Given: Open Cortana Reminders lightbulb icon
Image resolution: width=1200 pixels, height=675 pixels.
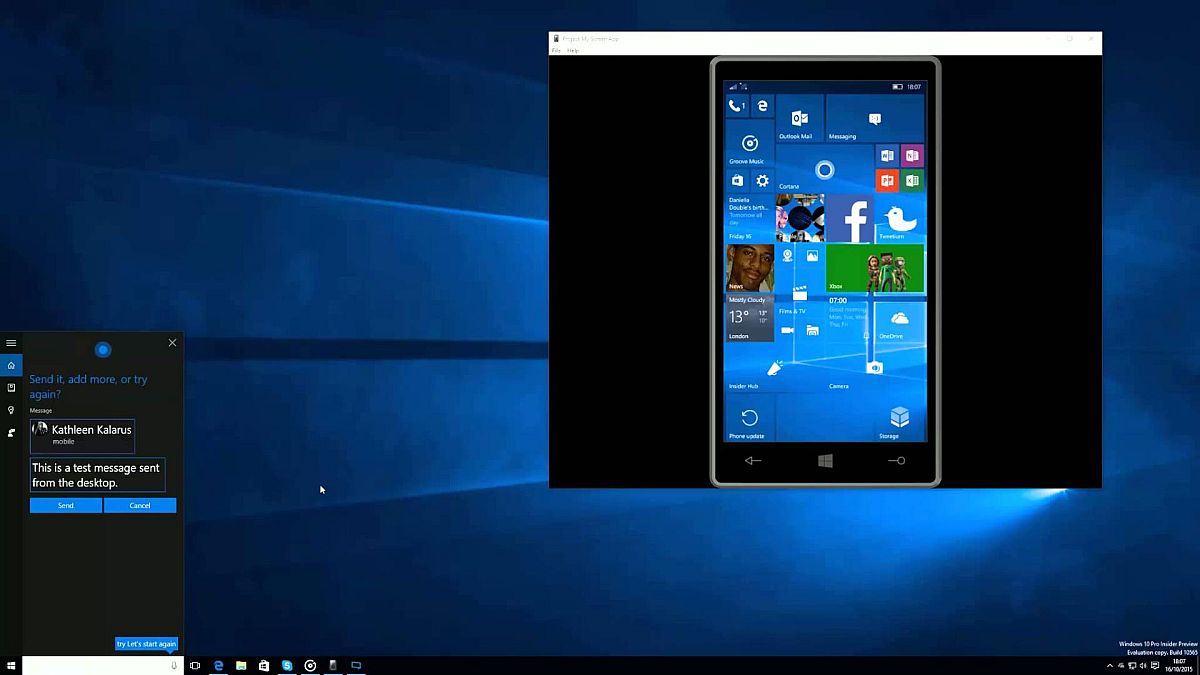Looking at the screenshot, I should point(11,410).
